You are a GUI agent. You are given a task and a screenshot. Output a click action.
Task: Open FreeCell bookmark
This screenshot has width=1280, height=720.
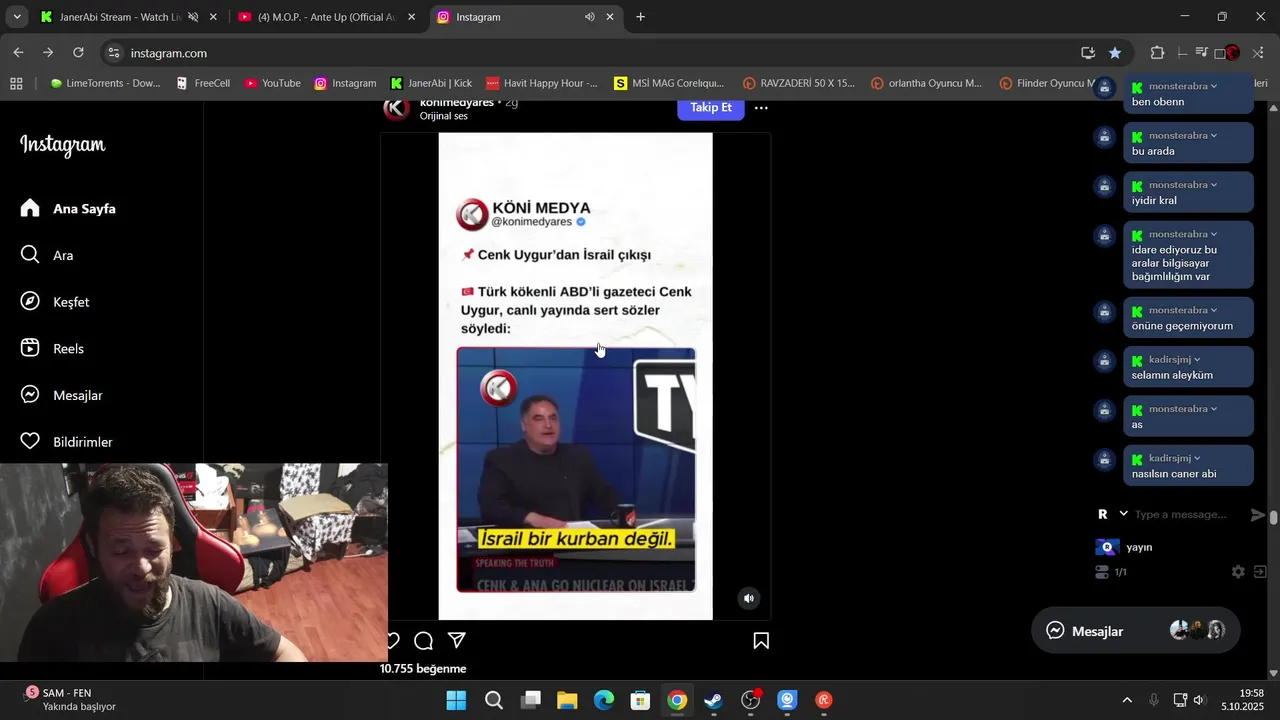click(x=202, y=83)
